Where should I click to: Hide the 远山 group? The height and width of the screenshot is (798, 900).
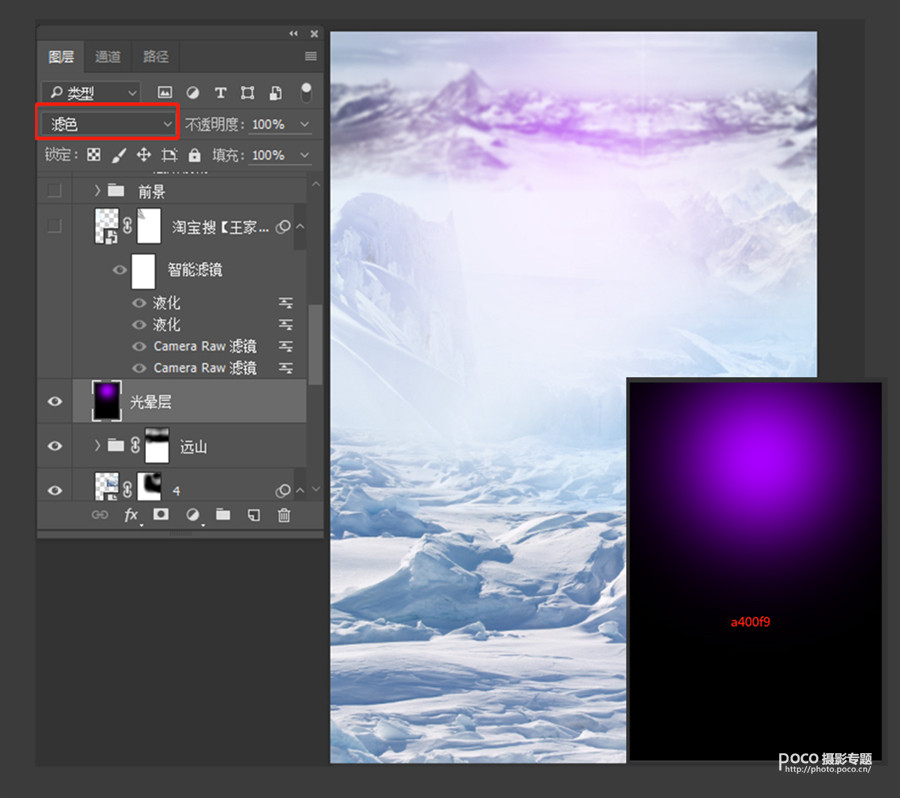click(x=55, y=446)
